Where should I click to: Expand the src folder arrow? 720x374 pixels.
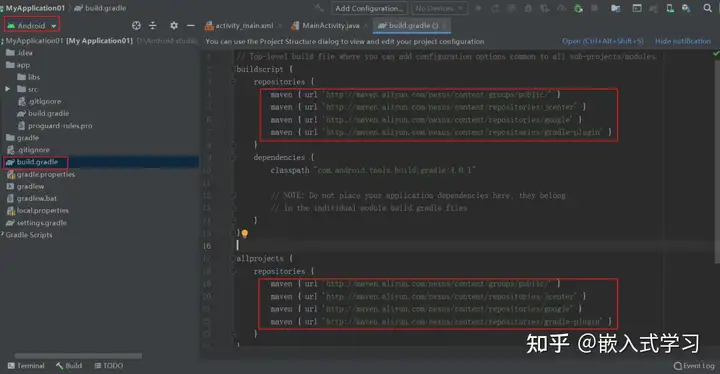click(x=8, y=89)
